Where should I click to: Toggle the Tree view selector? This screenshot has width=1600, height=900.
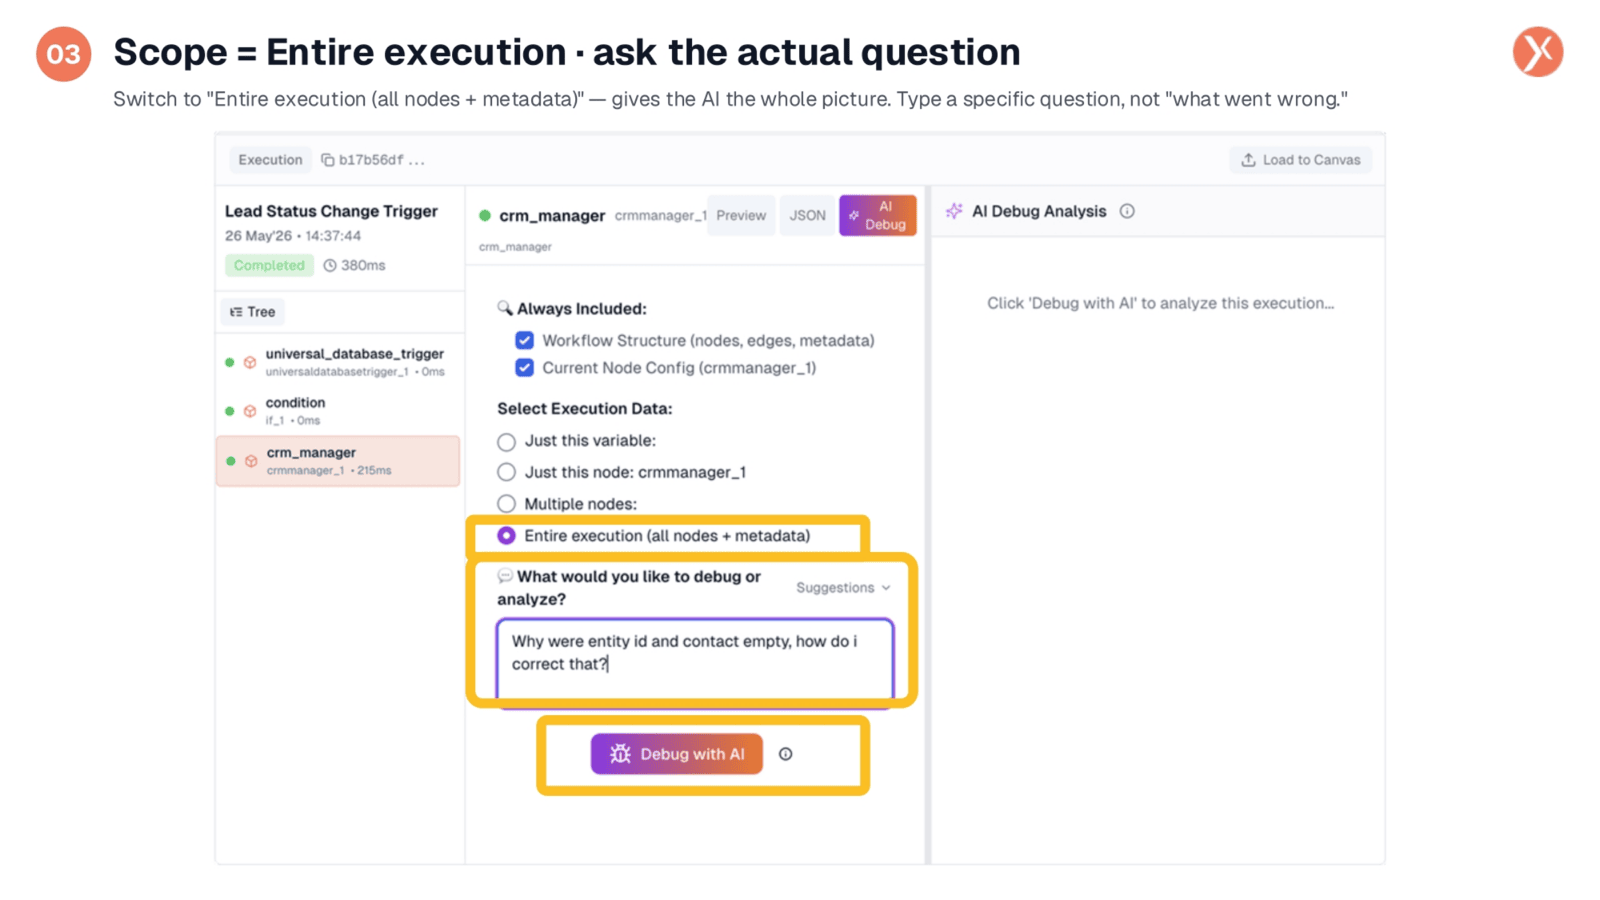tap(252, 312)
